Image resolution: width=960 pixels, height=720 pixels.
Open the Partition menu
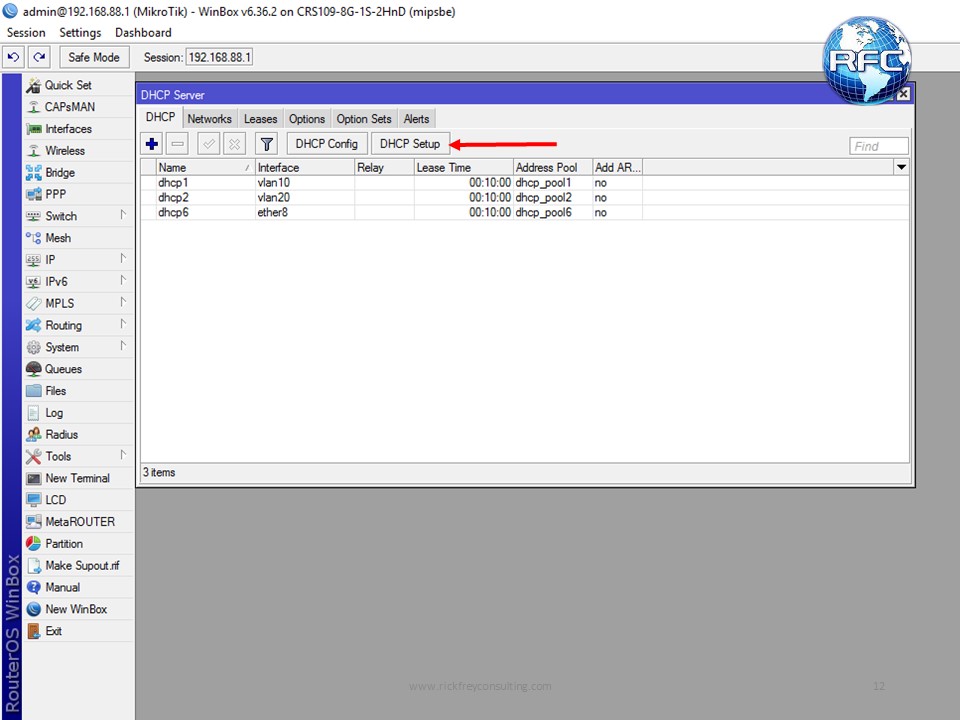(x=78, y=544)
